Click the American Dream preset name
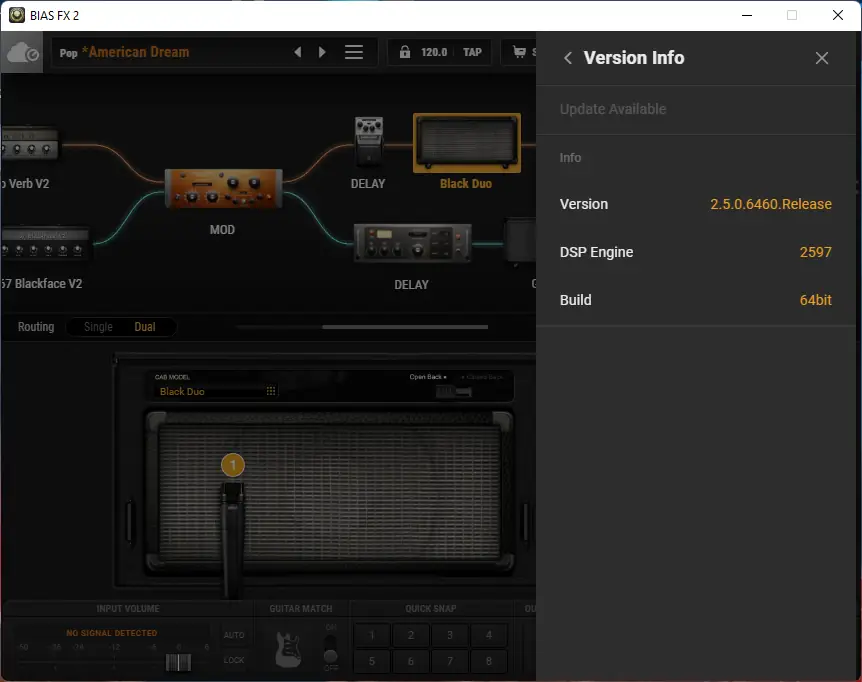 (x=136, y=52)
